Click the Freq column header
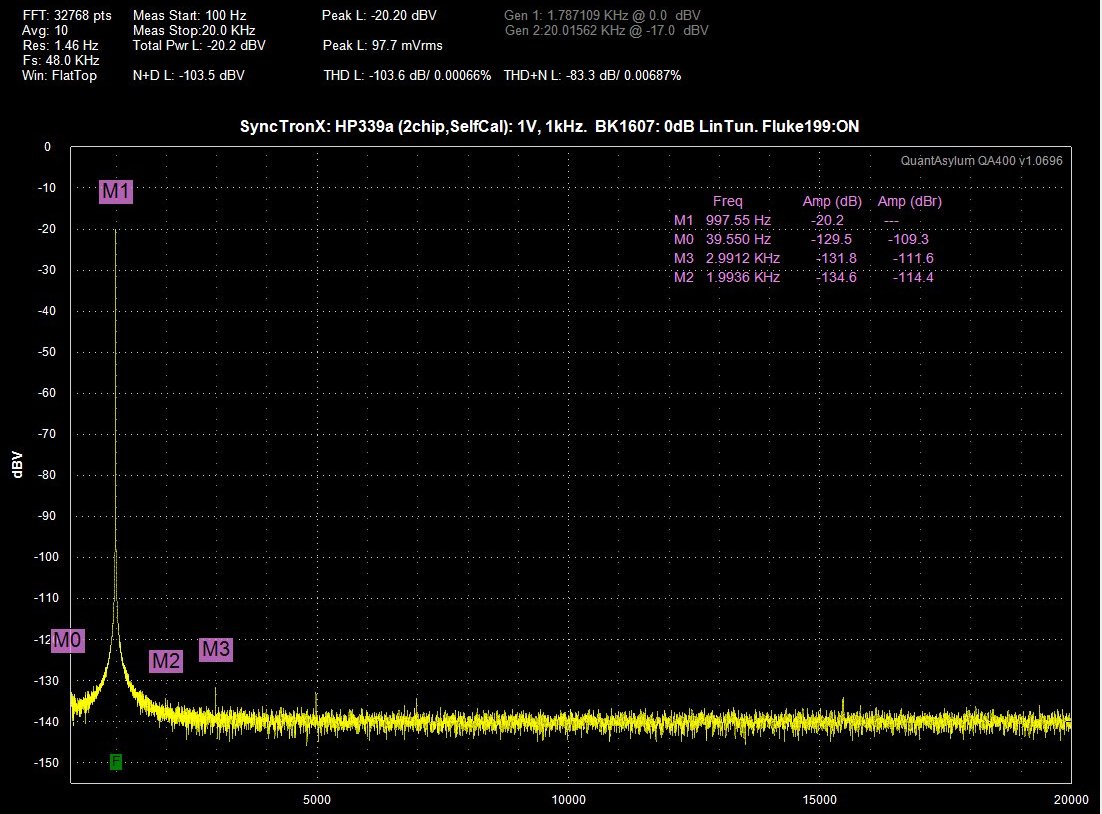 [727, 202]
